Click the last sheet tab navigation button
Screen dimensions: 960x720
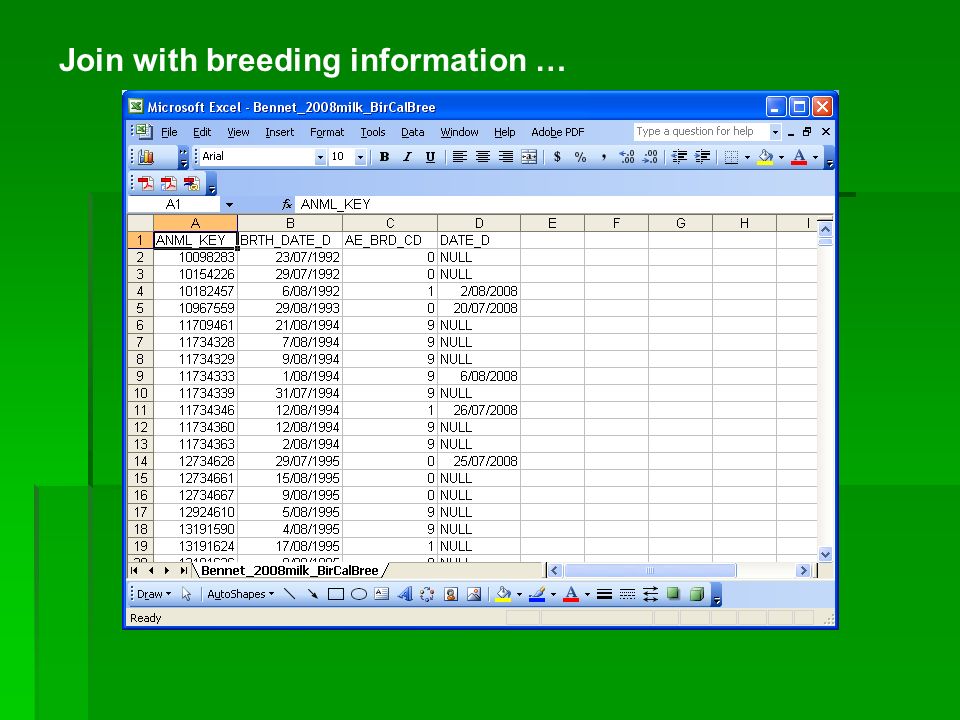pyautogui.click(x=183, y=571)
